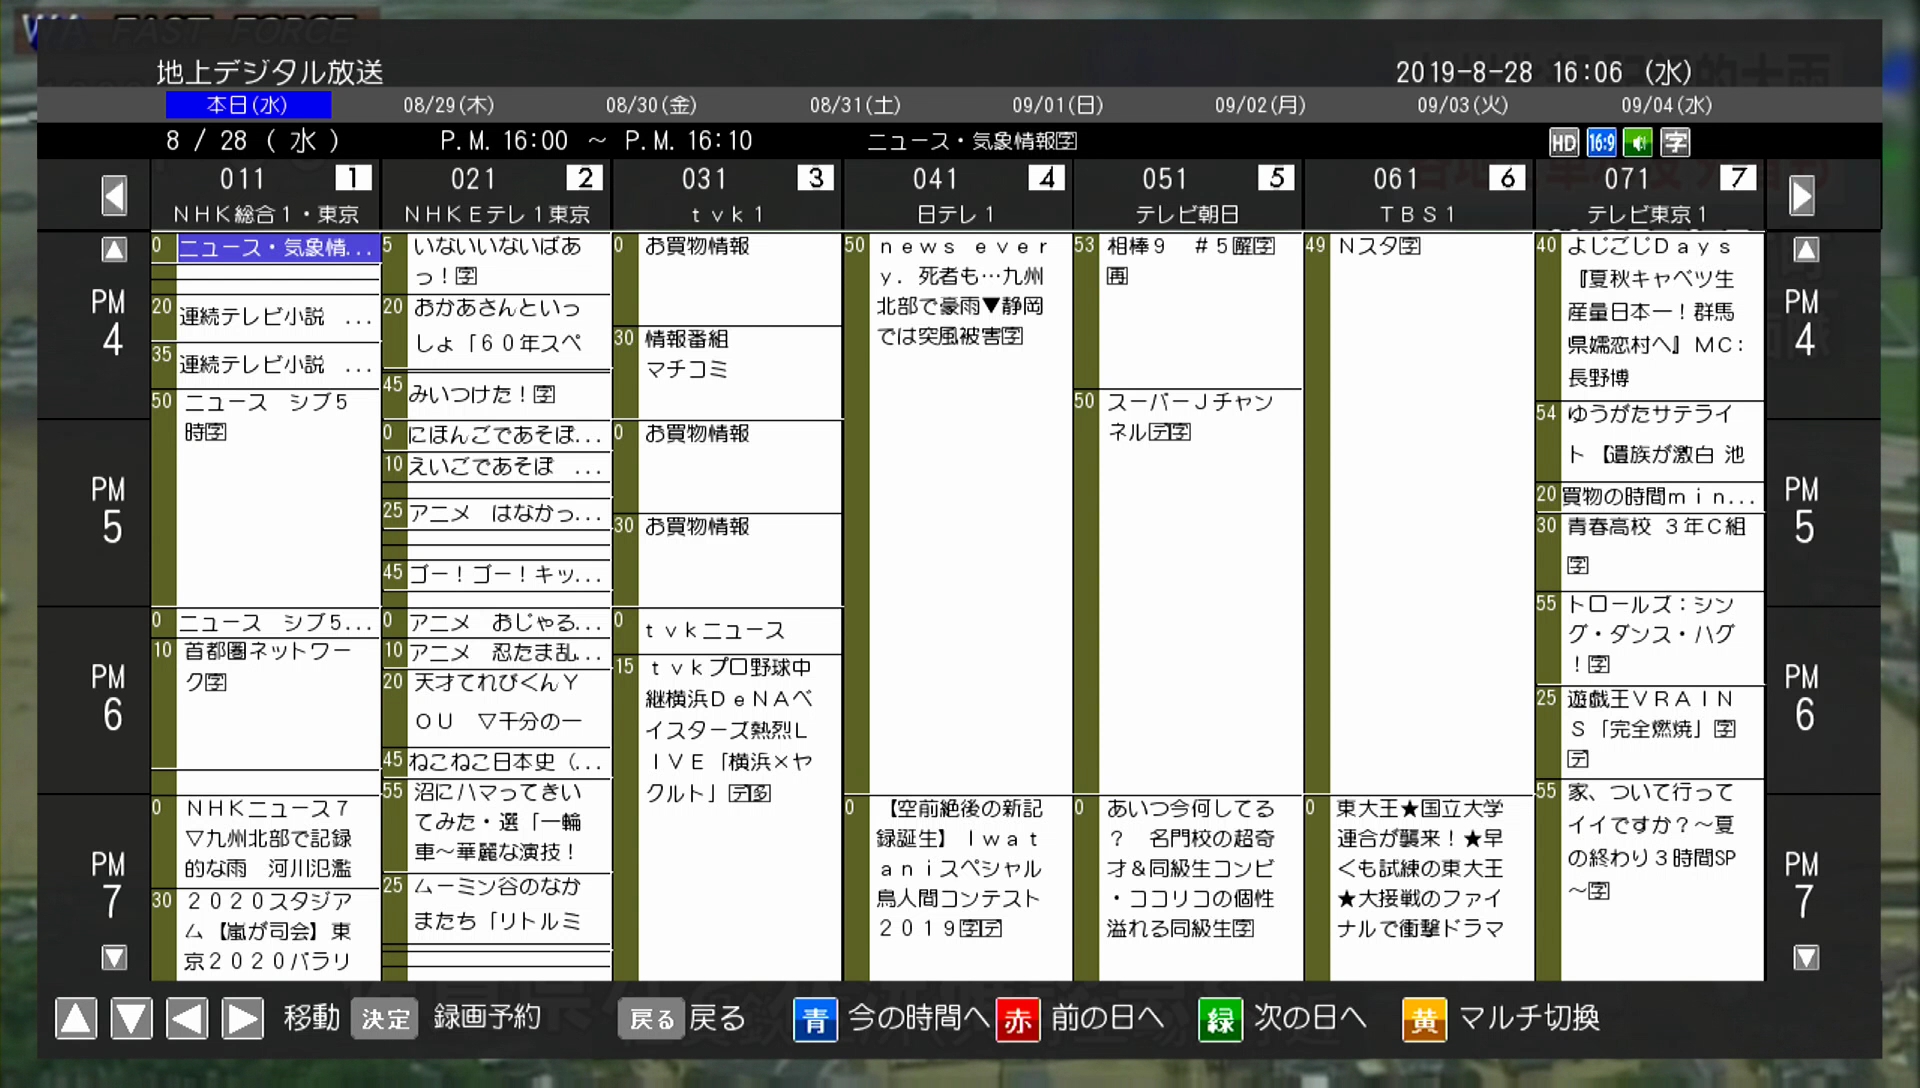This screenshot has width=1920, height=1088.
Task: Click the yellow 黄 button for multi switch
Action: click(1424, 1019)
